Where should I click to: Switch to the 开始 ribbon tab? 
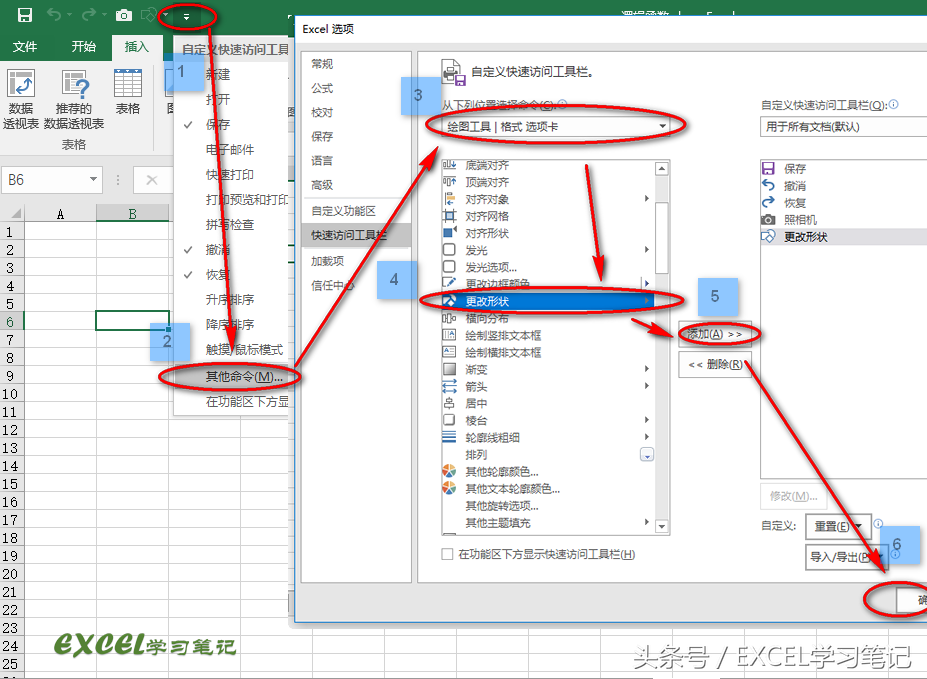(83, 47)
